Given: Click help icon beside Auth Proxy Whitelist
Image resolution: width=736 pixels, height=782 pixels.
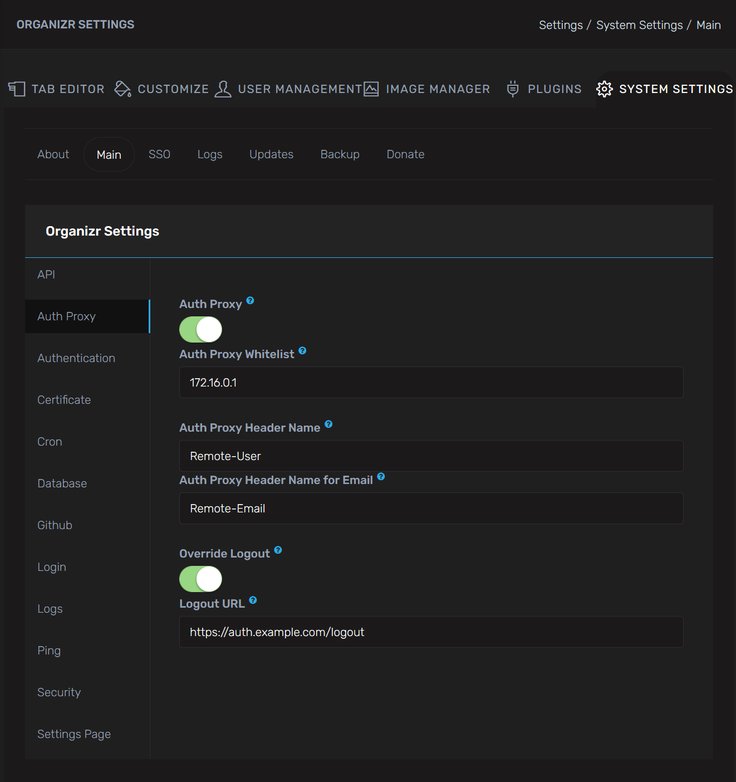Looking at the screenshot, I should (x=303, y=352).
